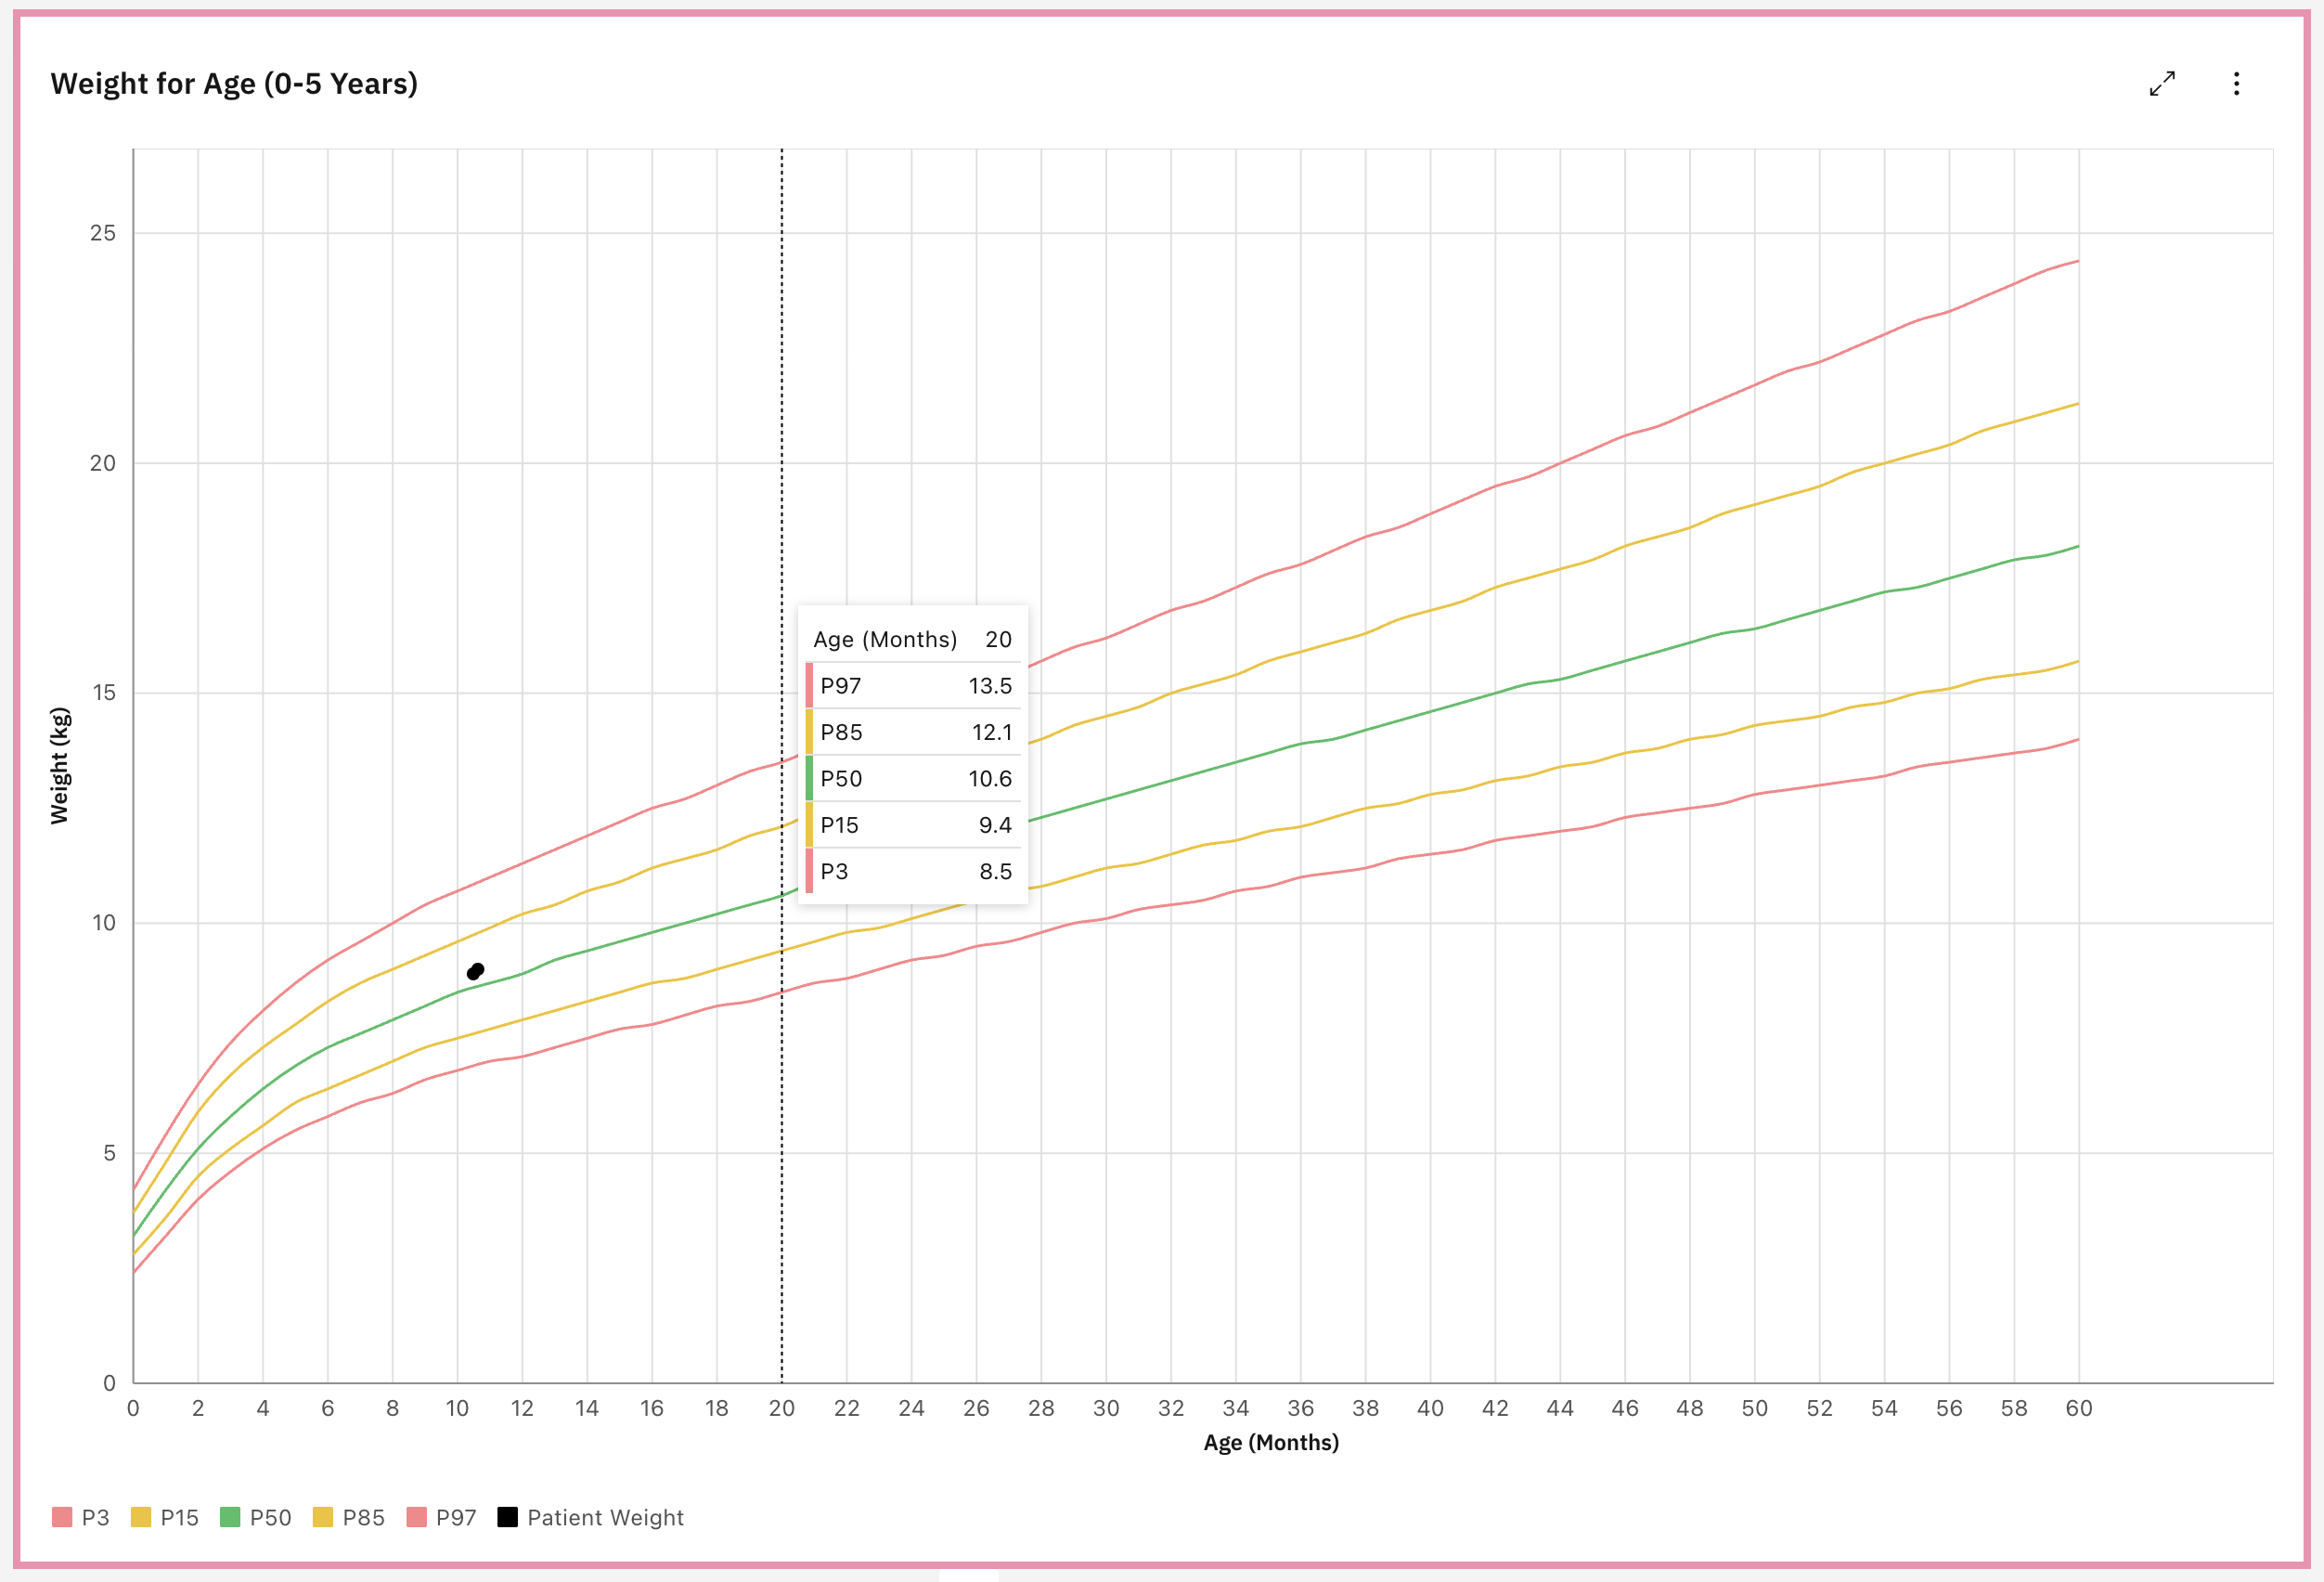The width and height of the screenshot is (2324, 1582).
Task: Toggle P85 legend entry
Action: (363, 1517)
